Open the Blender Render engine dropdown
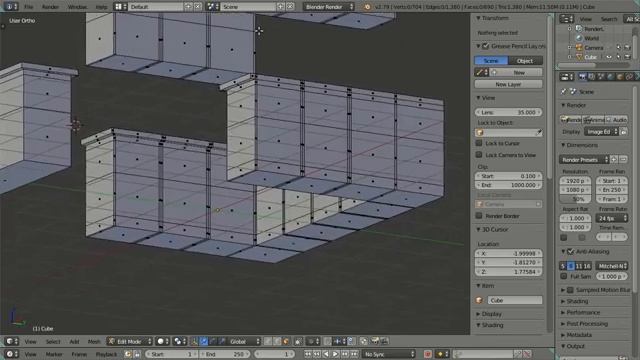 tap(329, 7)
